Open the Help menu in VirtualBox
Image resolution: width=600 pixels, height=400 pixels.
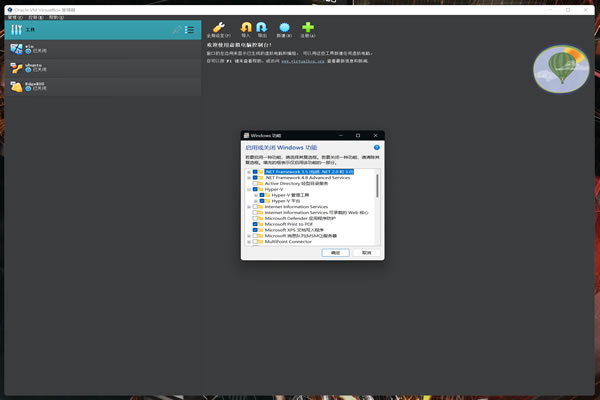(x=56, y=17)
